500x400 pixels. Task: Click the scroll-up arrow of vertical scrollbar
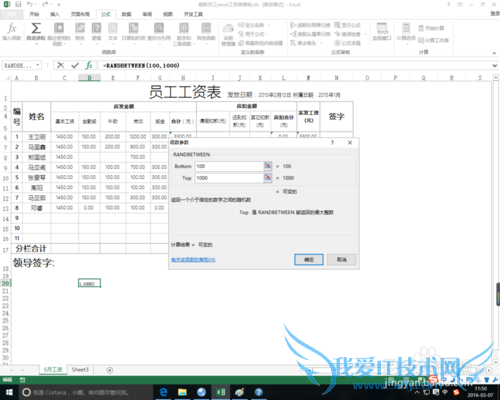[496, 78]
